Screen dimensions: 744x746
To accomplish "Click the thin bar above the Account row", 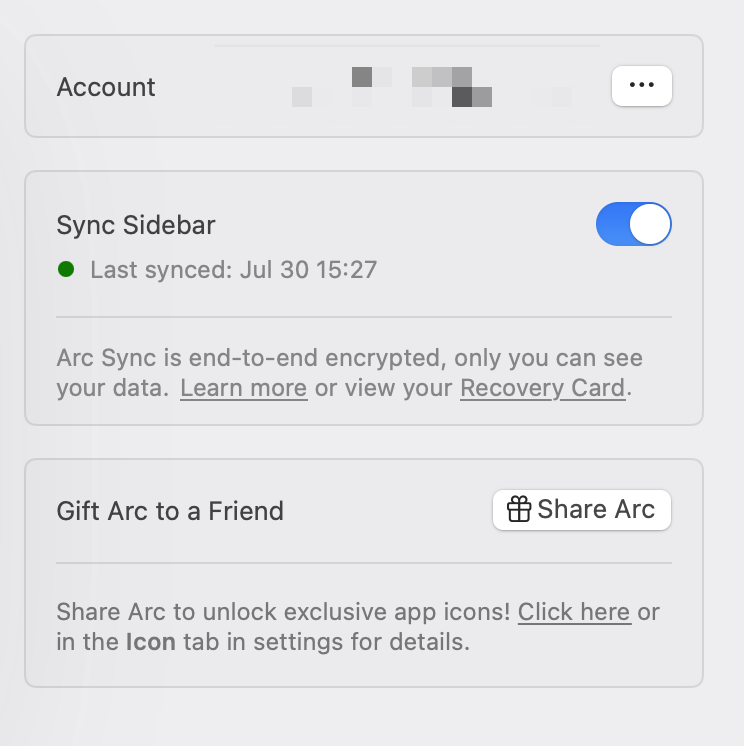I will pos(407,46).
